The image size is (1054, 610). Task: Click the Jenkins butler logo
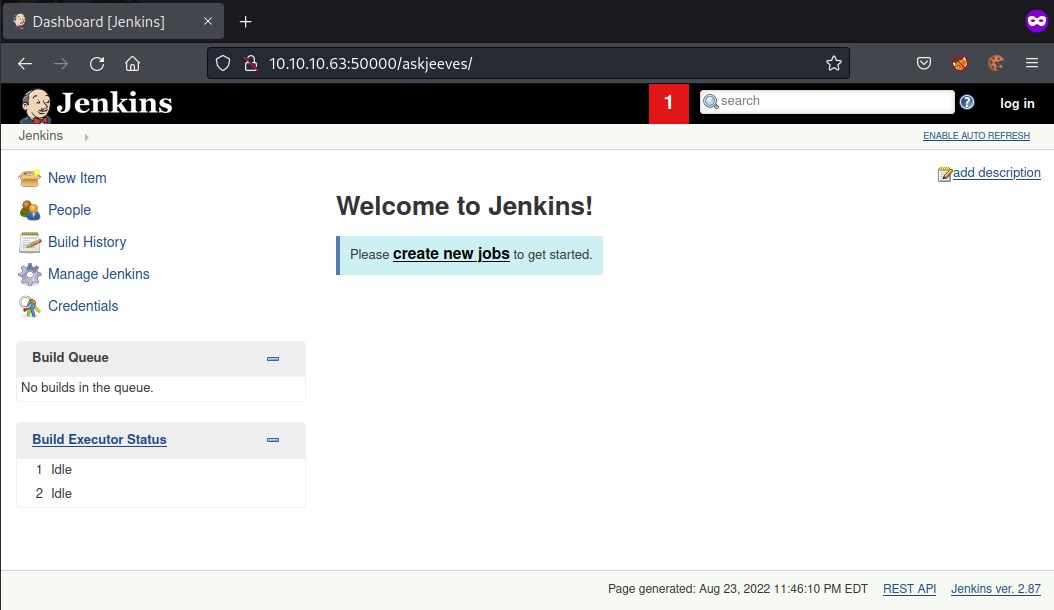(36, 104)
